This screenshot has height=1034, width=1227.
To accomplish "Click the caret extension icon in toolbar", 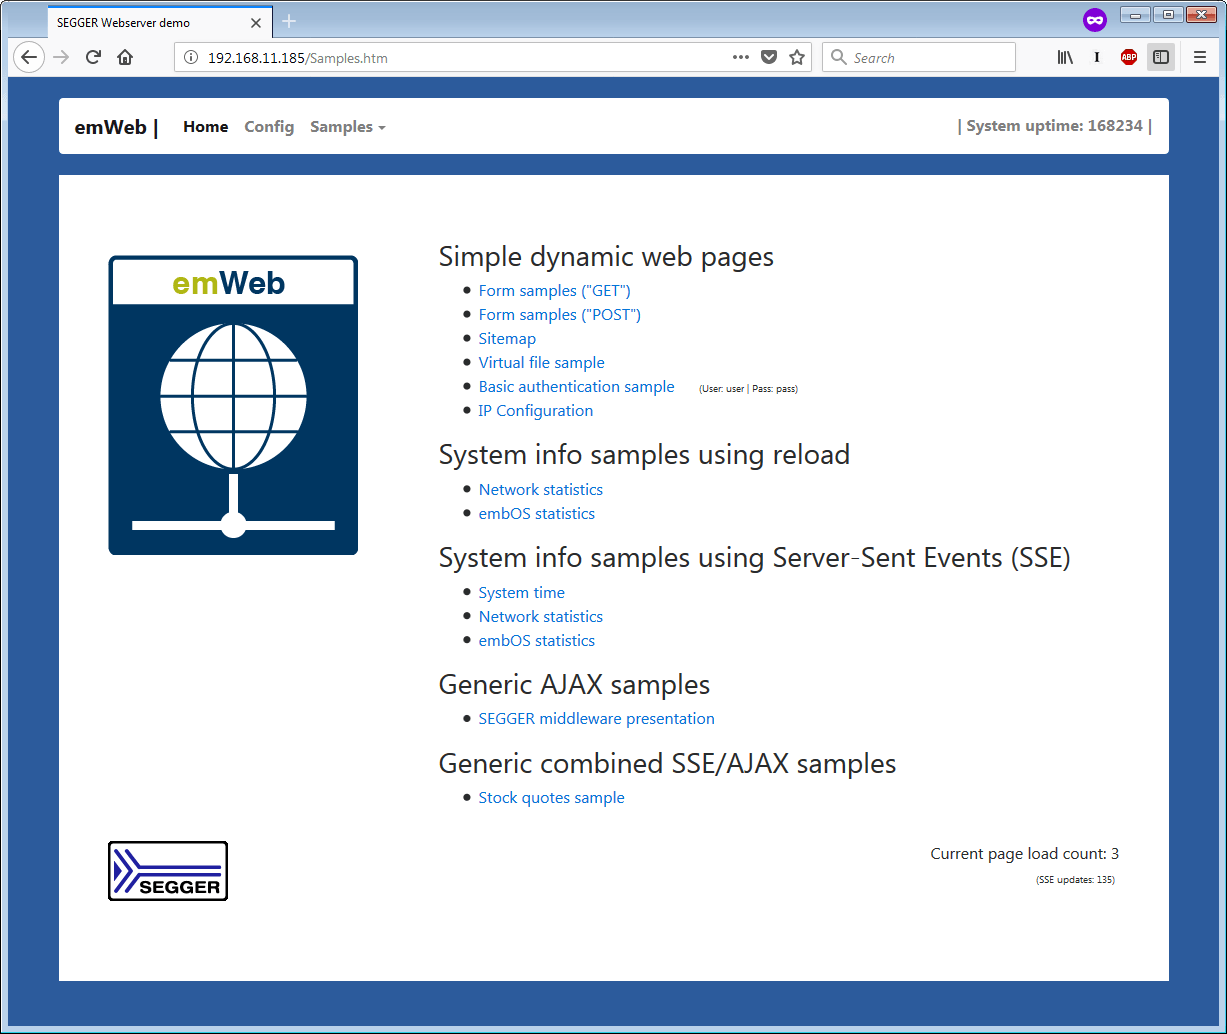I will tap(1097, 57).
